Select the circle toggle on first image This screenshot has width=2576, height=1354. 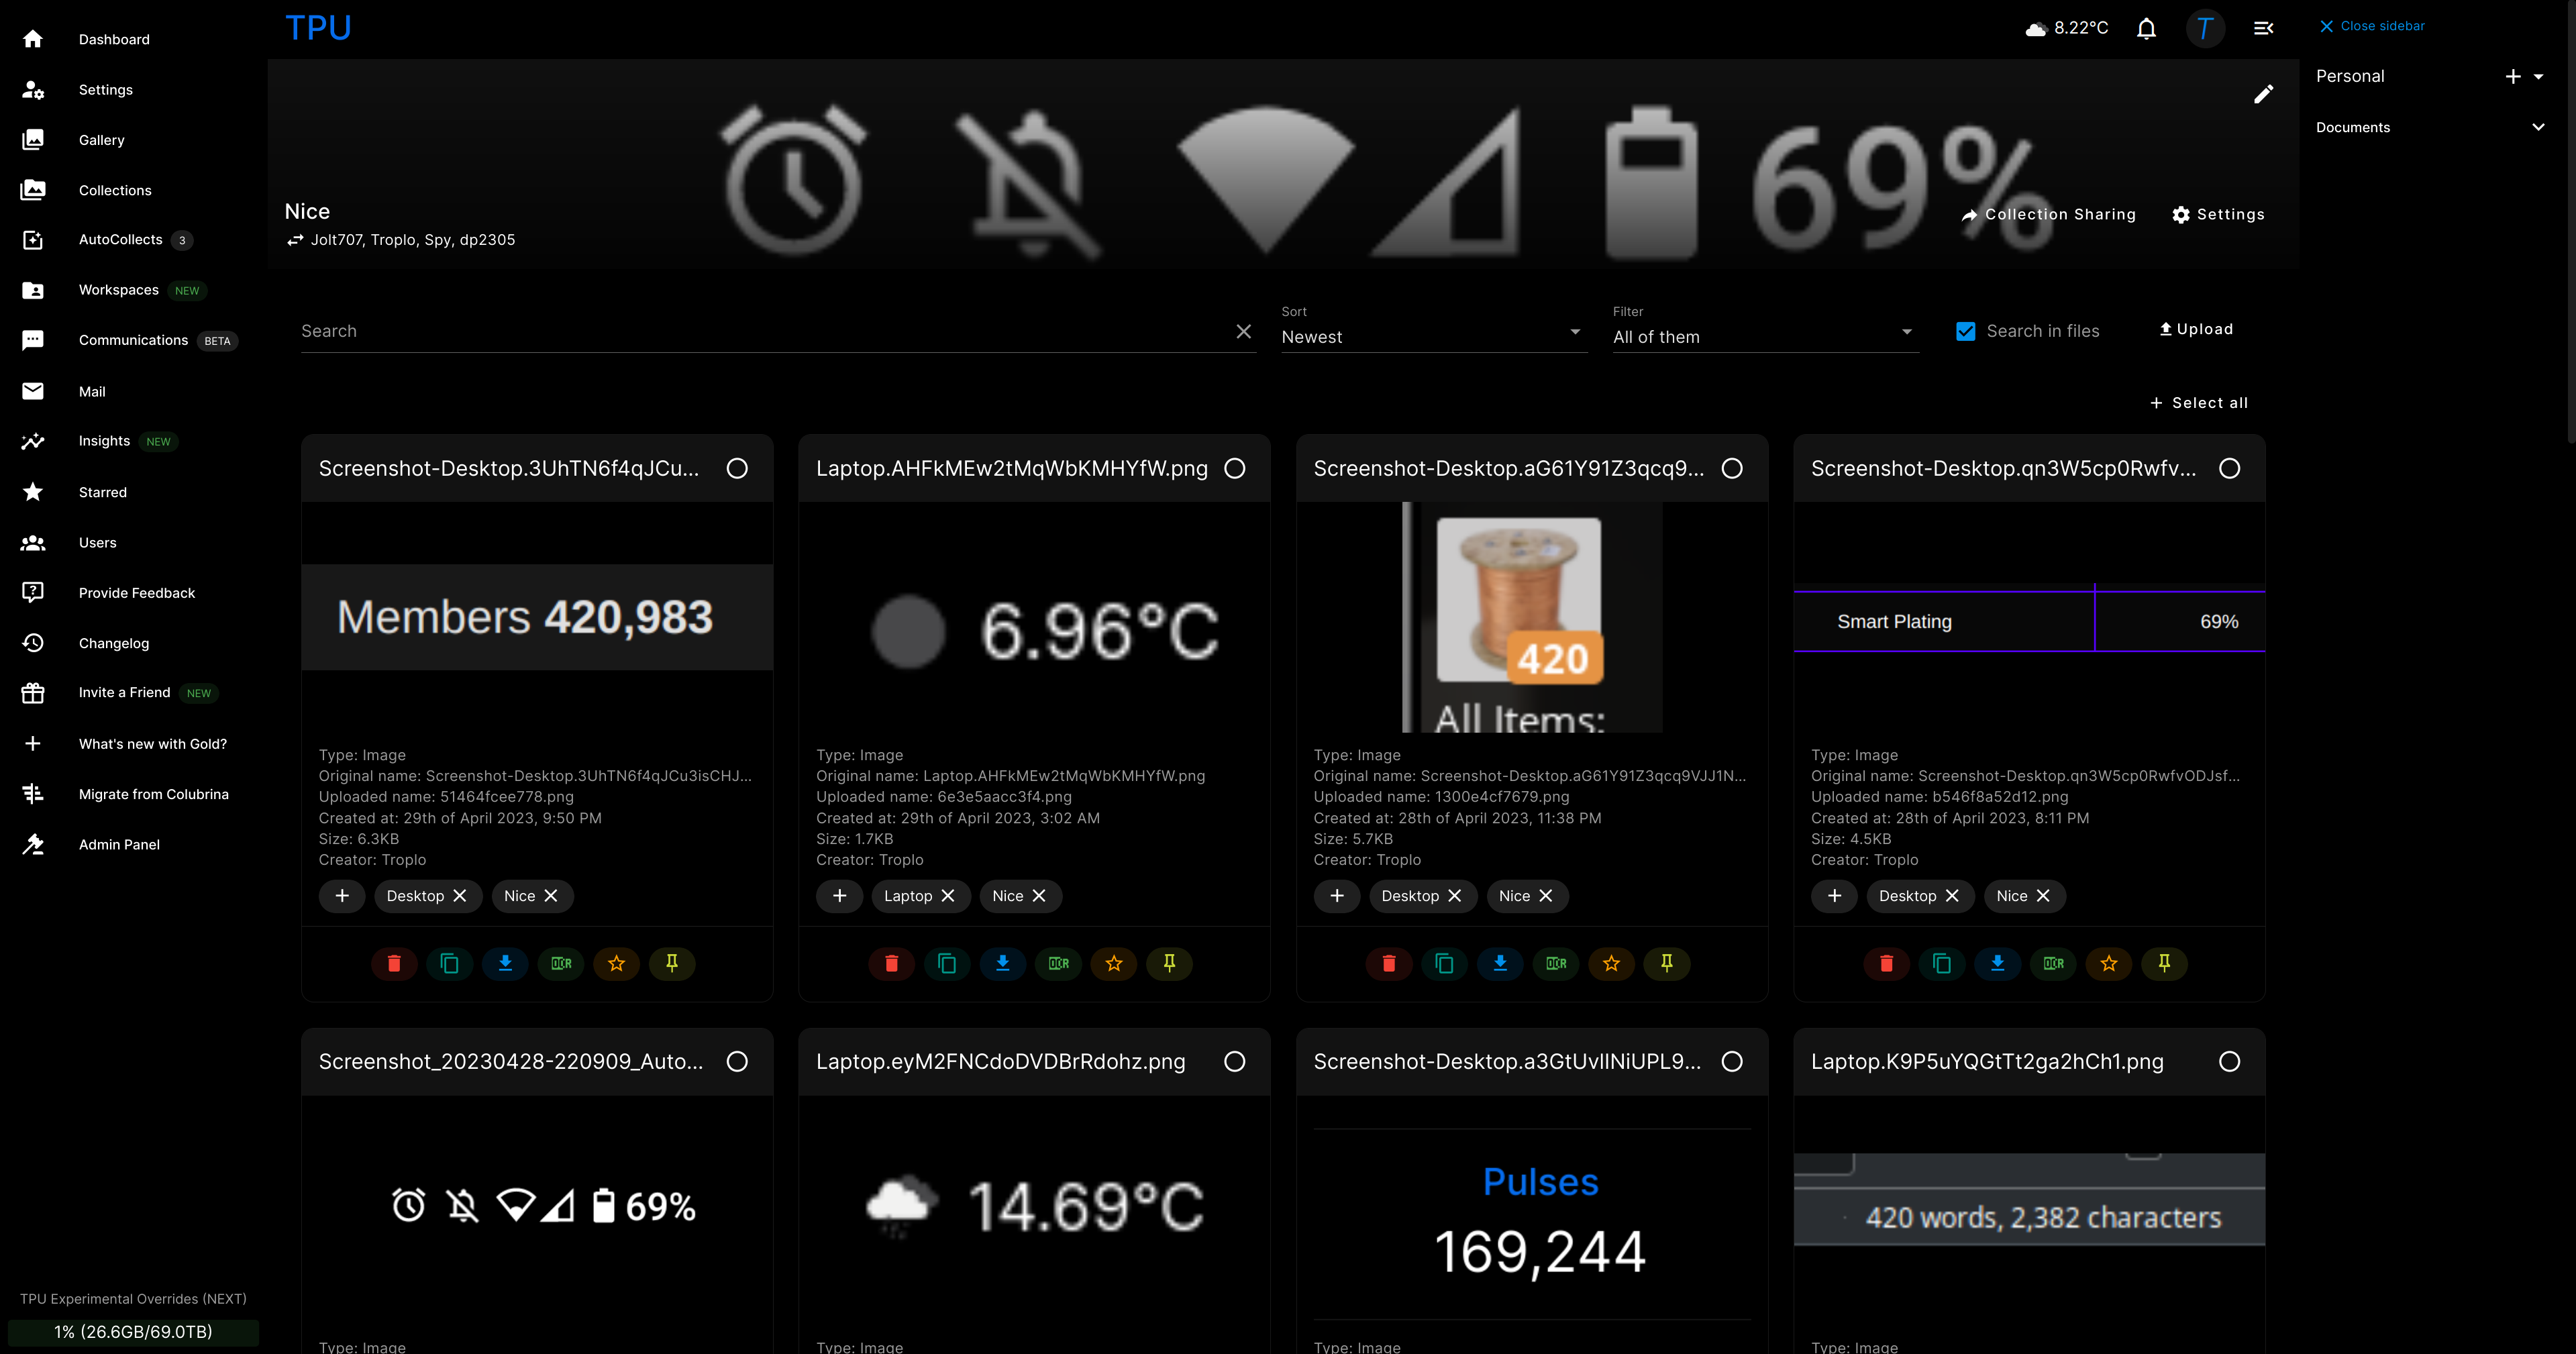pos(736,468)
